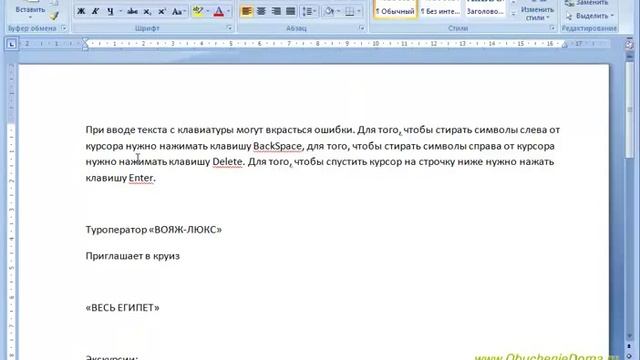Click Заменить in editing group
Viewport: 640px width, 360px height.
(591, 3)
